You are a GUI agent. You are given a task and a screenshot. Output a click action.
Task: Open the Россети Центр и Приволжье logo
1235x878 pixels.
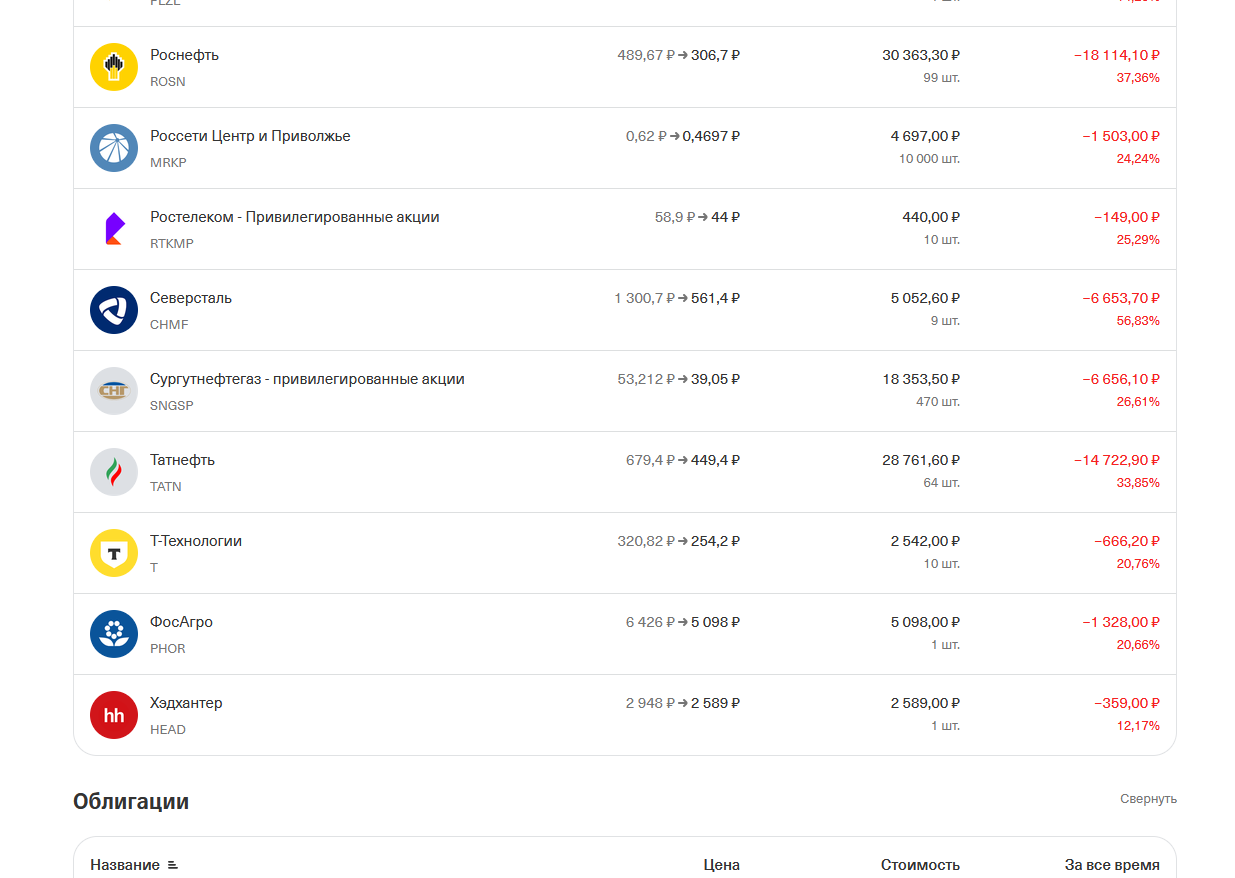pos(114,148)
